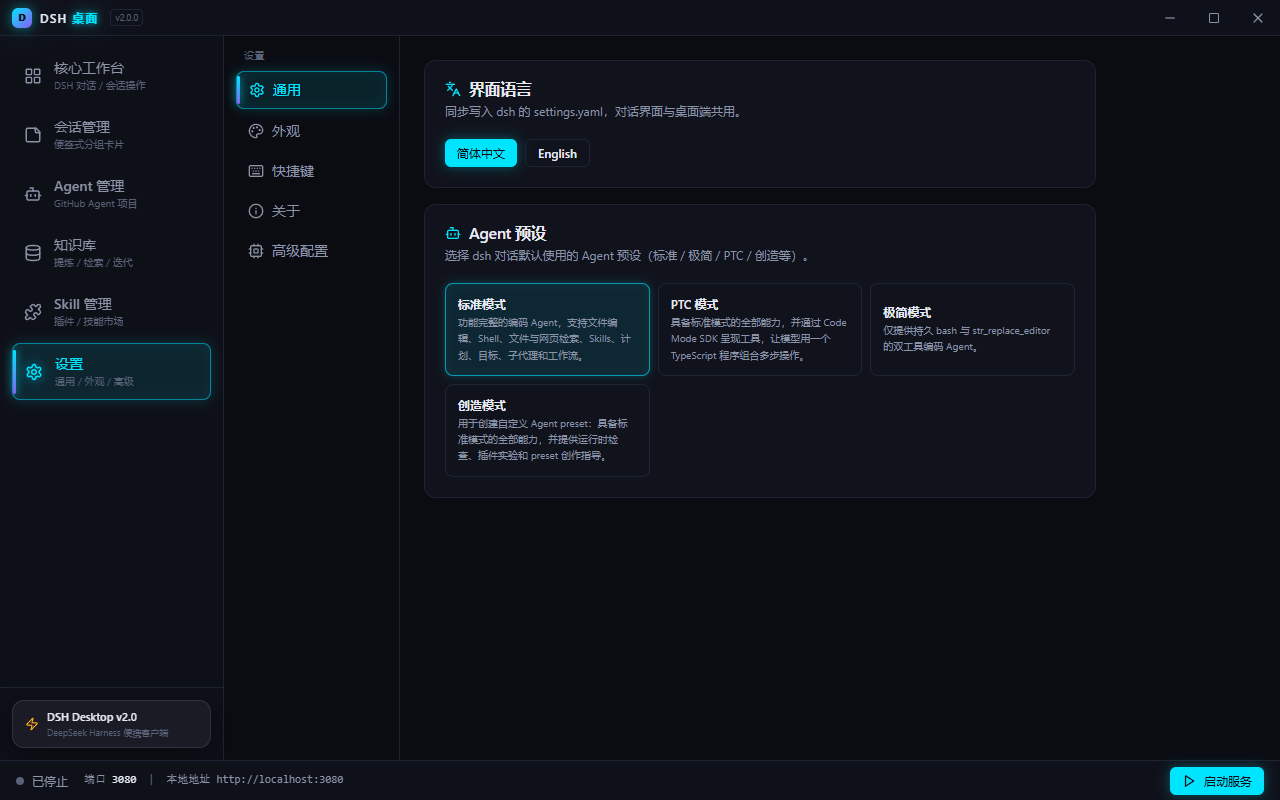Open 会话管理 in the sidebar

(x=112, y=135)
